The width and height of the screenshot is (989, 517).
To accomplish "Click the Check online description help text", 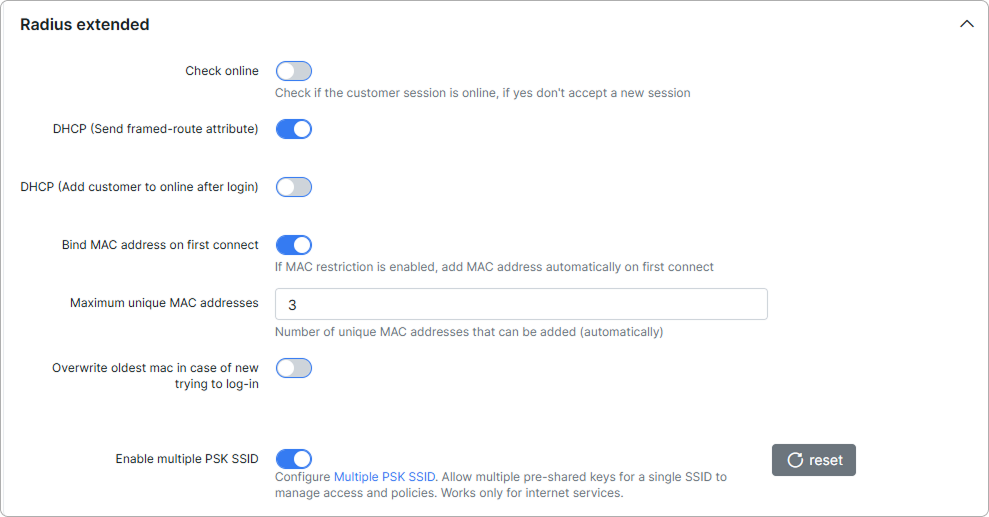I will 483,93.
